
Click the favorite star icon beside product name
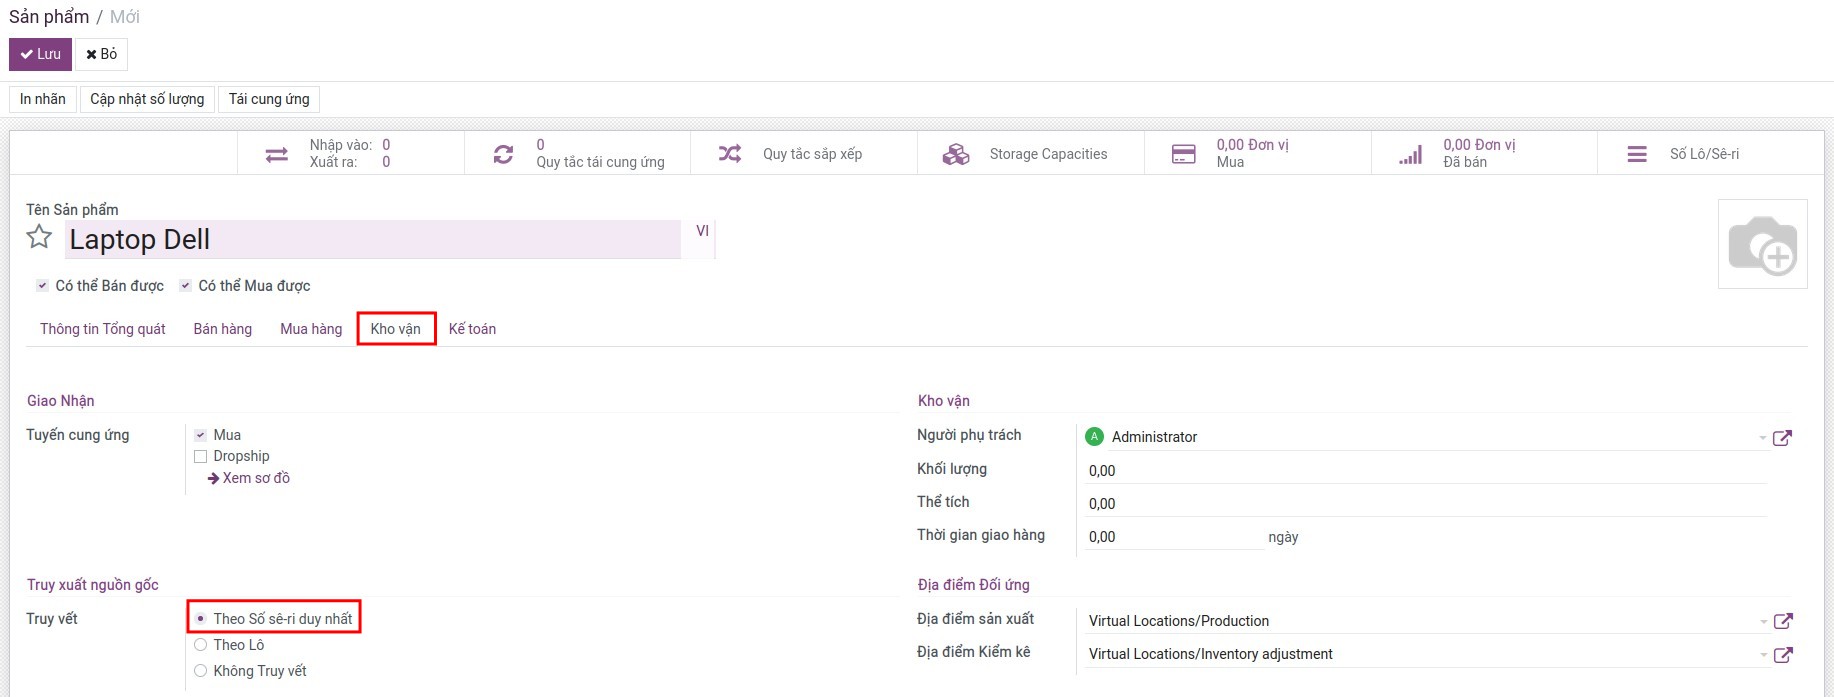point(39,237)
